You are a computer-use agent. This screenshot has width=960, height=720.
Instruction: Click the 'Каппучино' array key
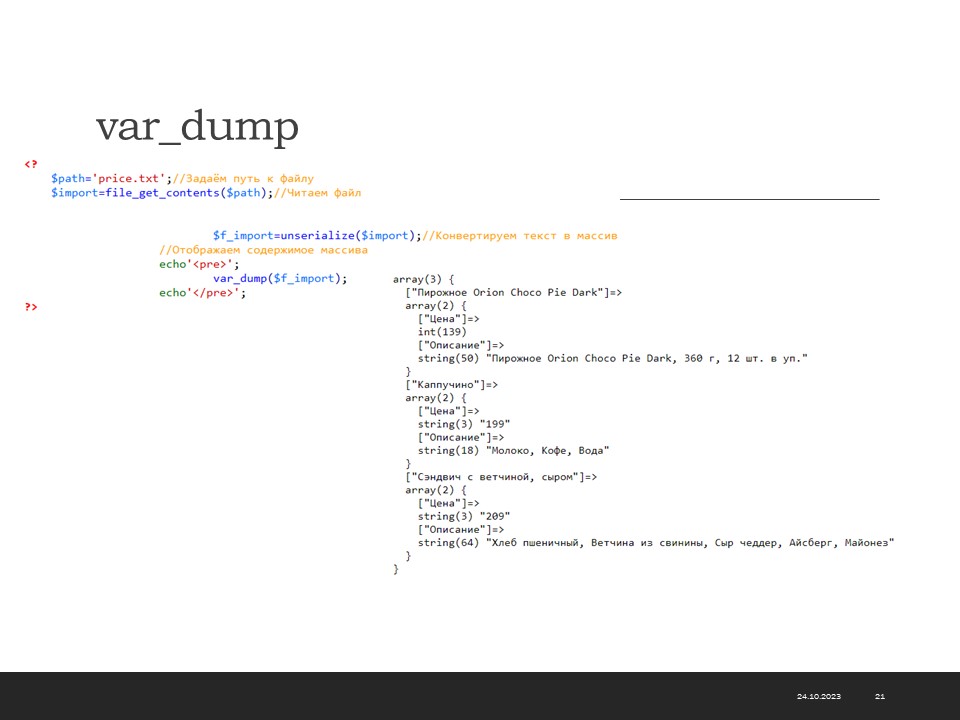[x=451, y=384]
